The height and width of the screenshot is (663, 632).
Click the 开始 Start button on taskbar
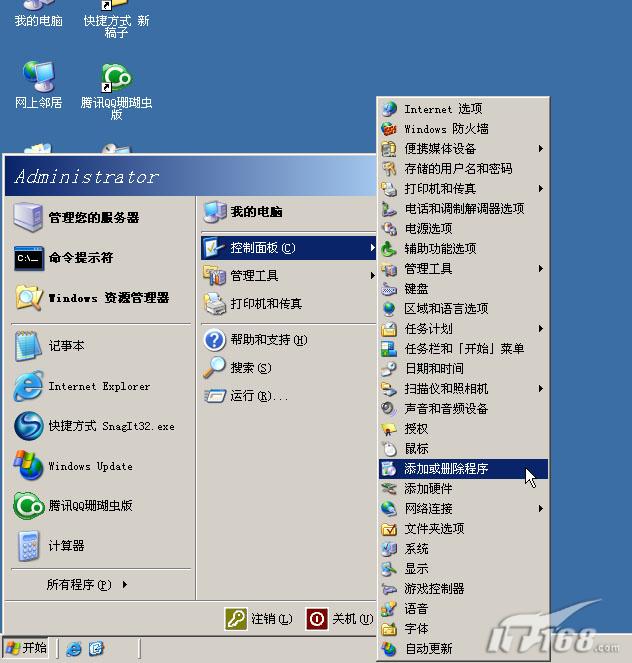[27, 648]
